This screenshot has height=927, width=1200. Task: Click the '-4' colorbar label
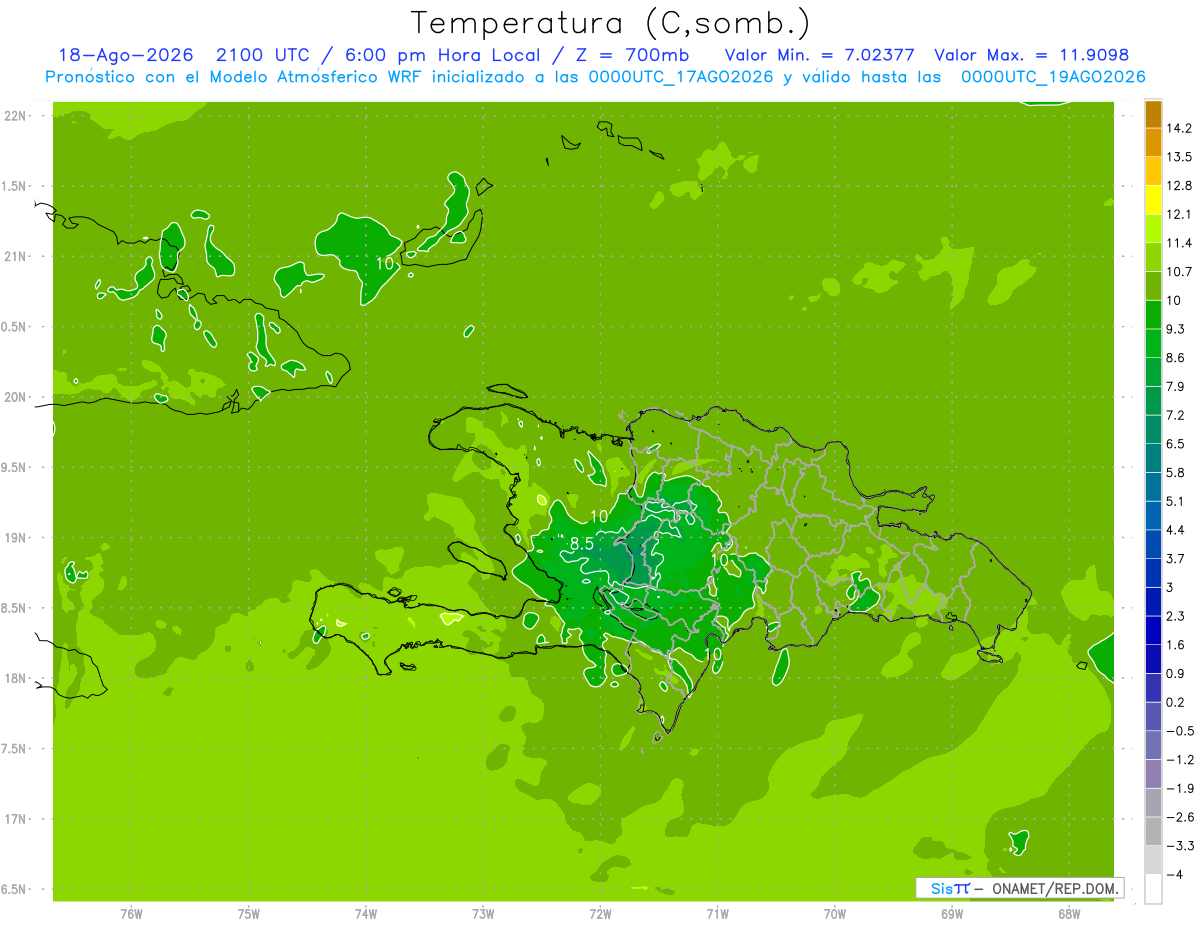(1174, 874)
